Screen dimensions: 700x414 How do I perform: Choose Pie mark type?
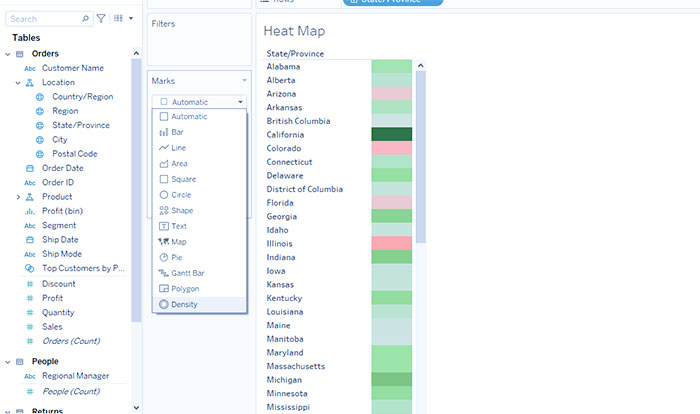[x=199, y=257]
